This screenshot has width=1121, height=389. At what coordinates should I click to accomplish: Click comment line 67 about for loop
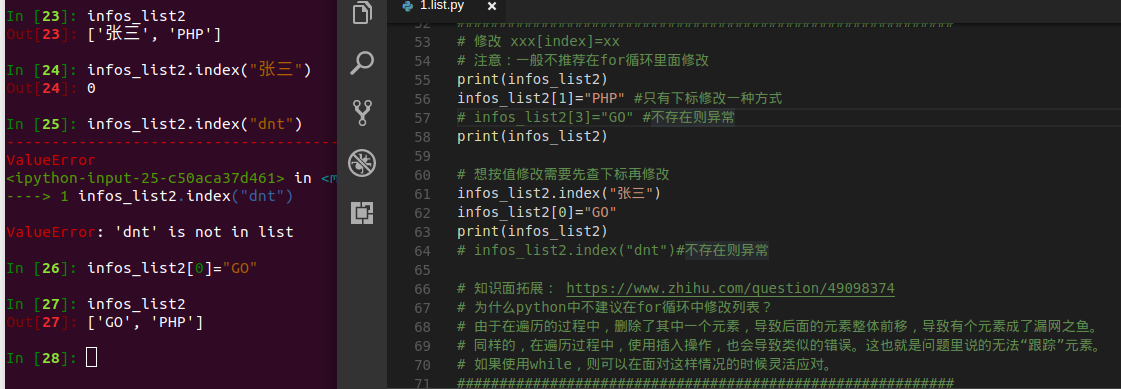[x=615, y=307]
